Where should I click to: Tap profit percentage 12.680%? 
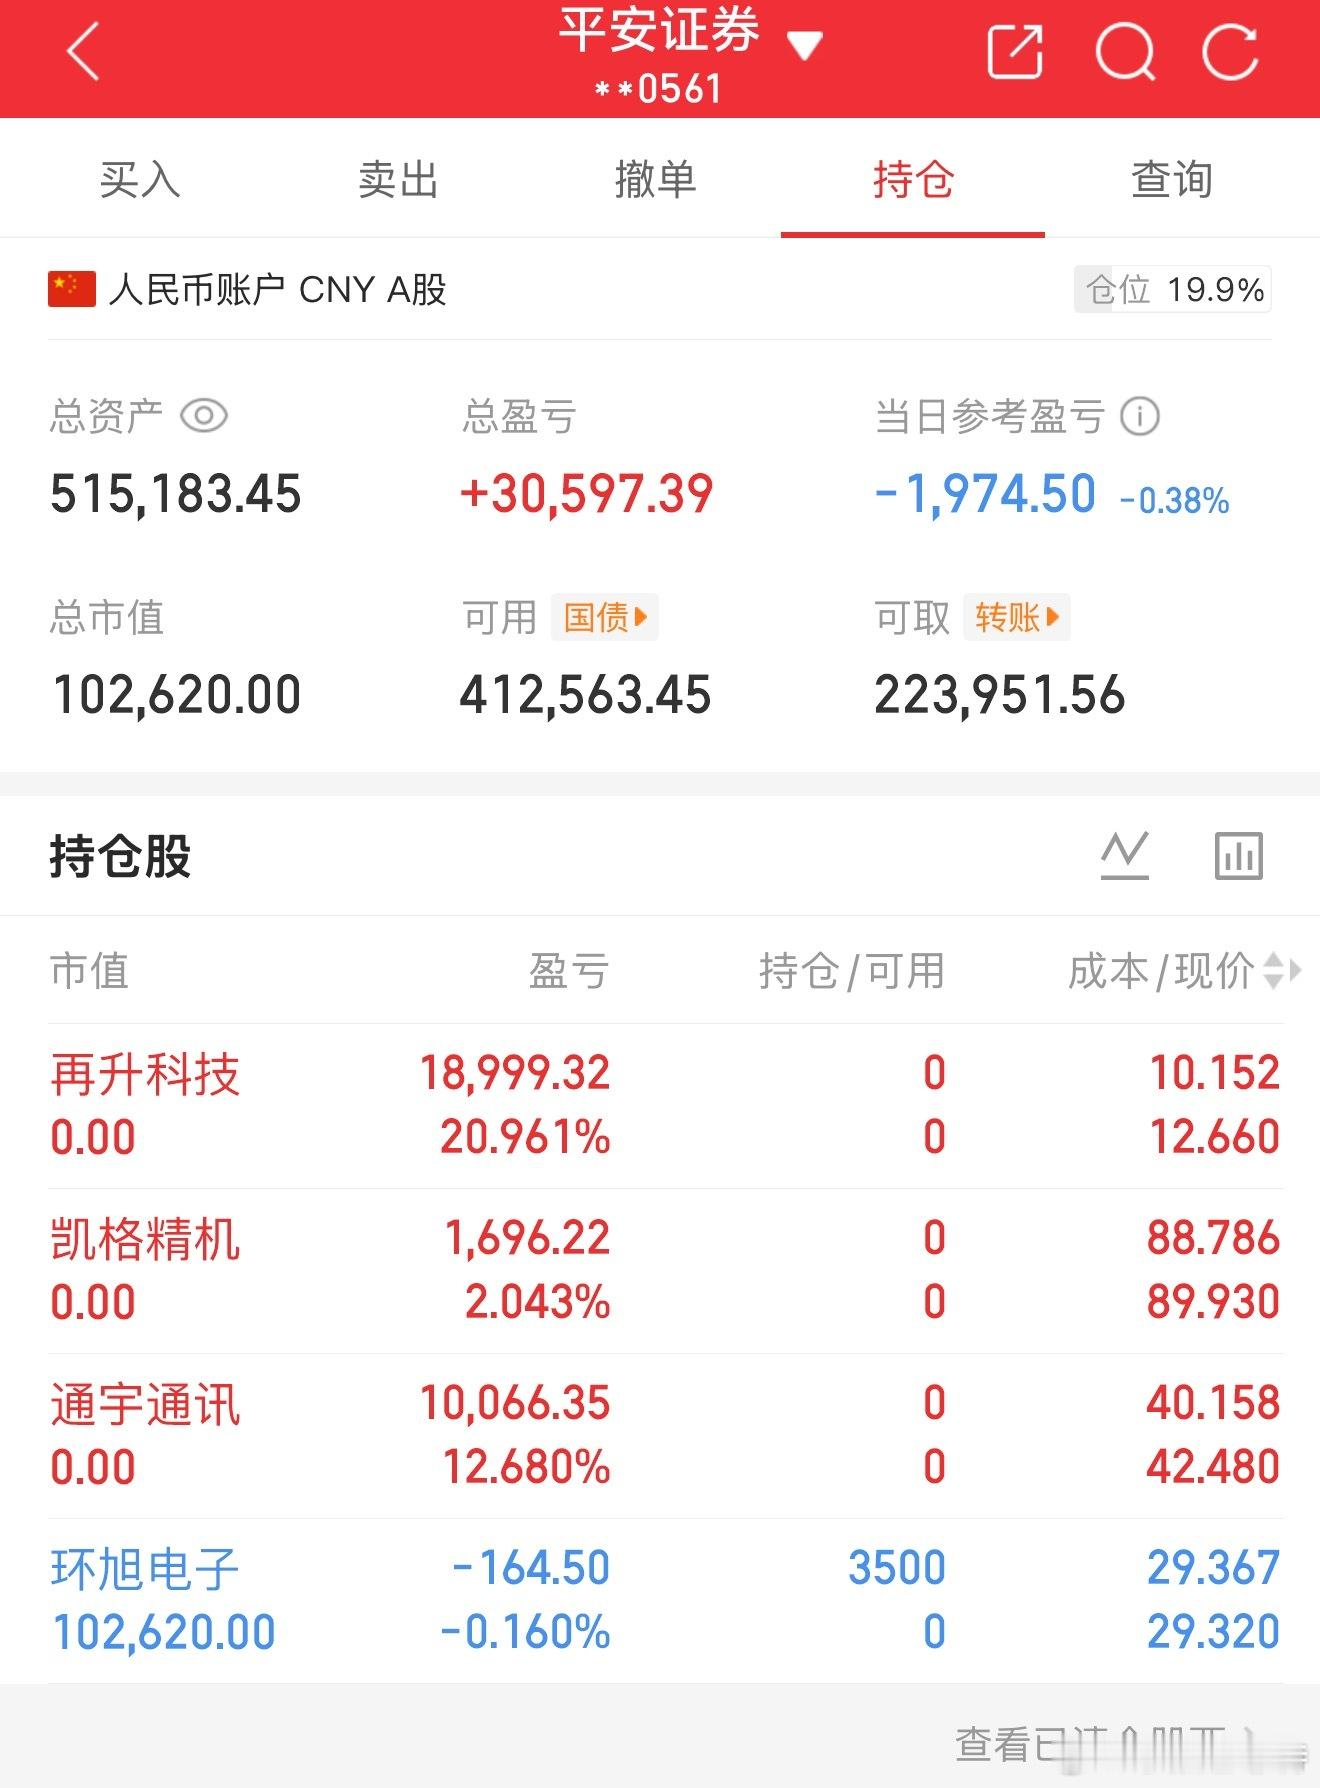tap(526, 1467)
